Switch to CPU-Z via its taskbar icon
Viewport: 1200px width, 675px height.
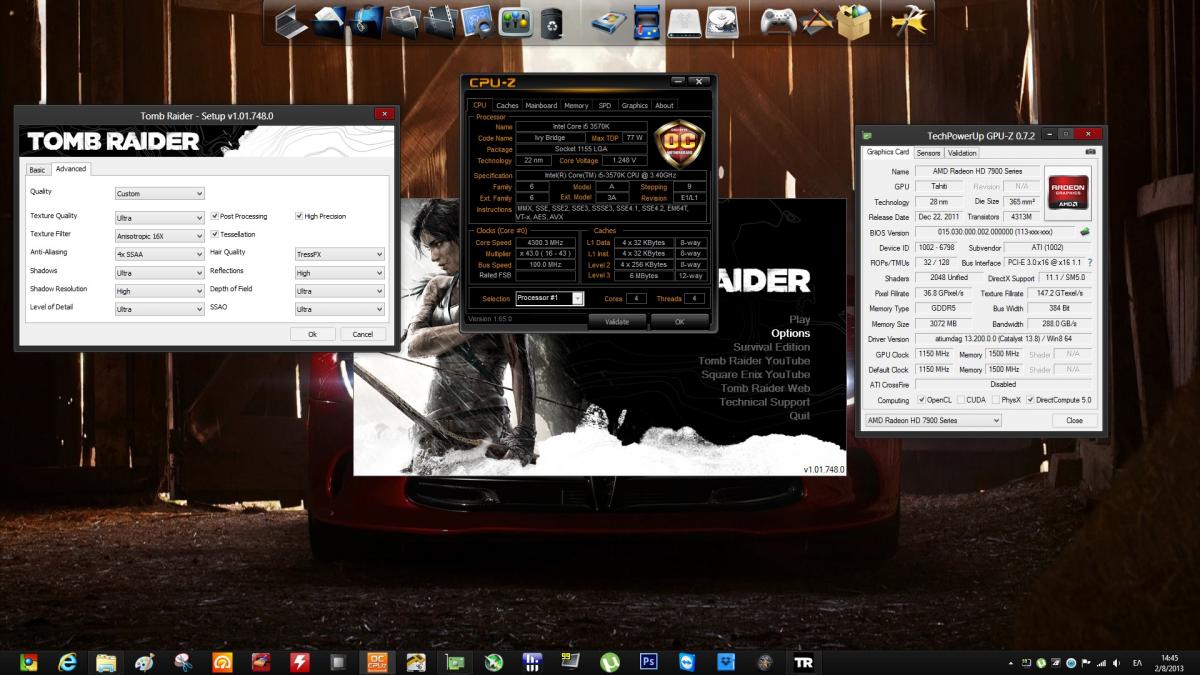coord(378,661)
